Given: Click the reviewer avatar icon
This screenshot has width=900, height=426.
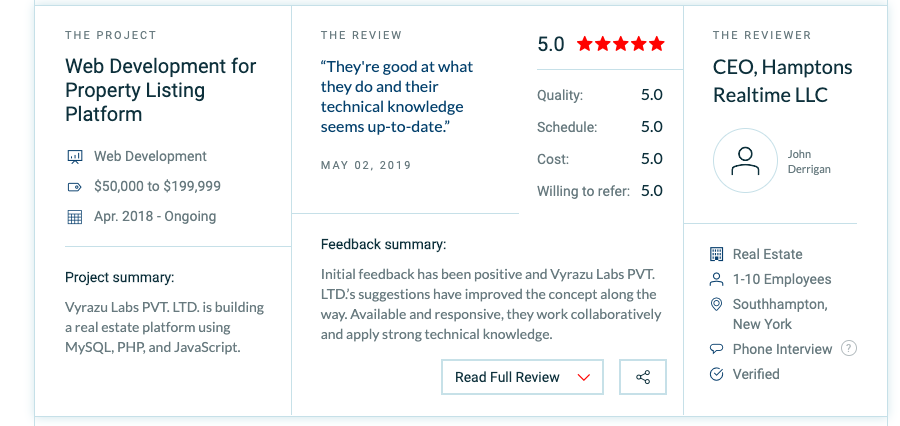Looking at the screenshot, I should click(744, 161).
